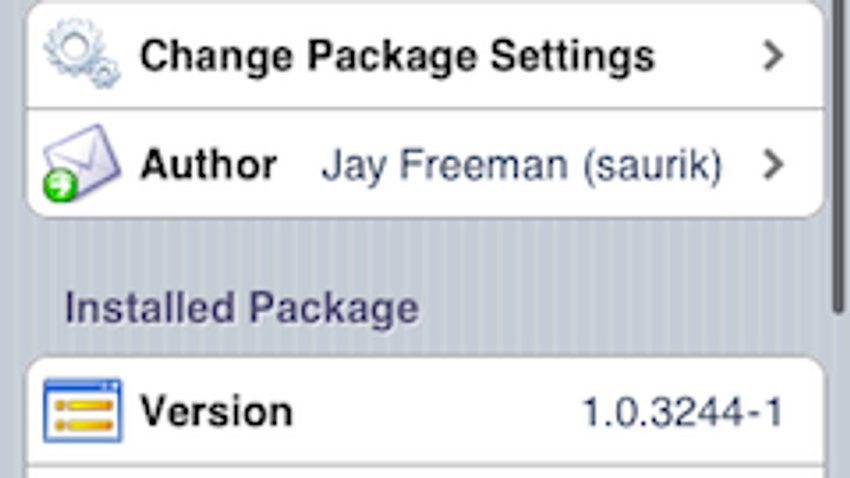Click the envelope icon next to Author

[81, 163]
